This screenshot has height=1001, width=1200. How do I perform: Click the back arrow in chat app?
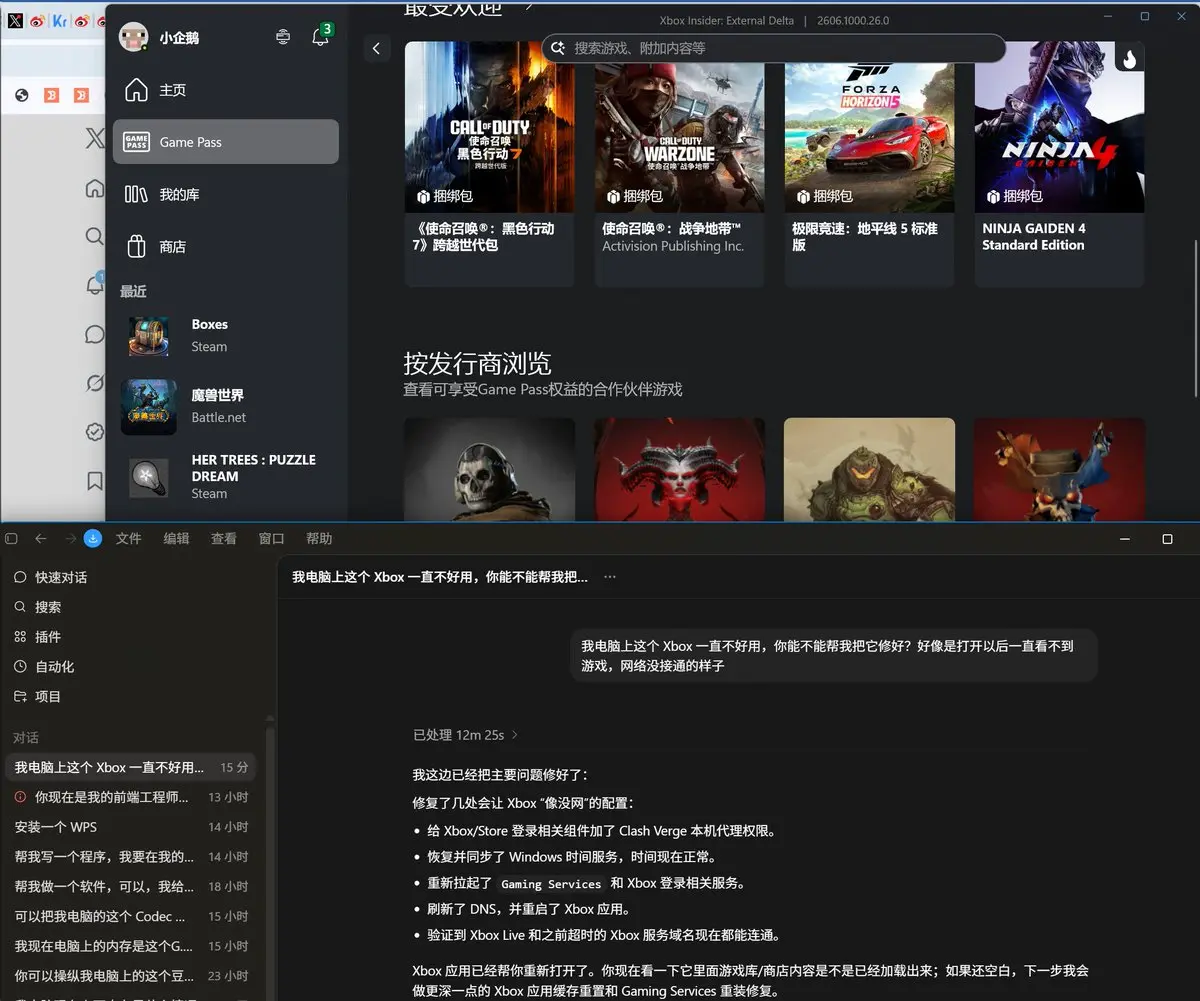coord(41,538)
